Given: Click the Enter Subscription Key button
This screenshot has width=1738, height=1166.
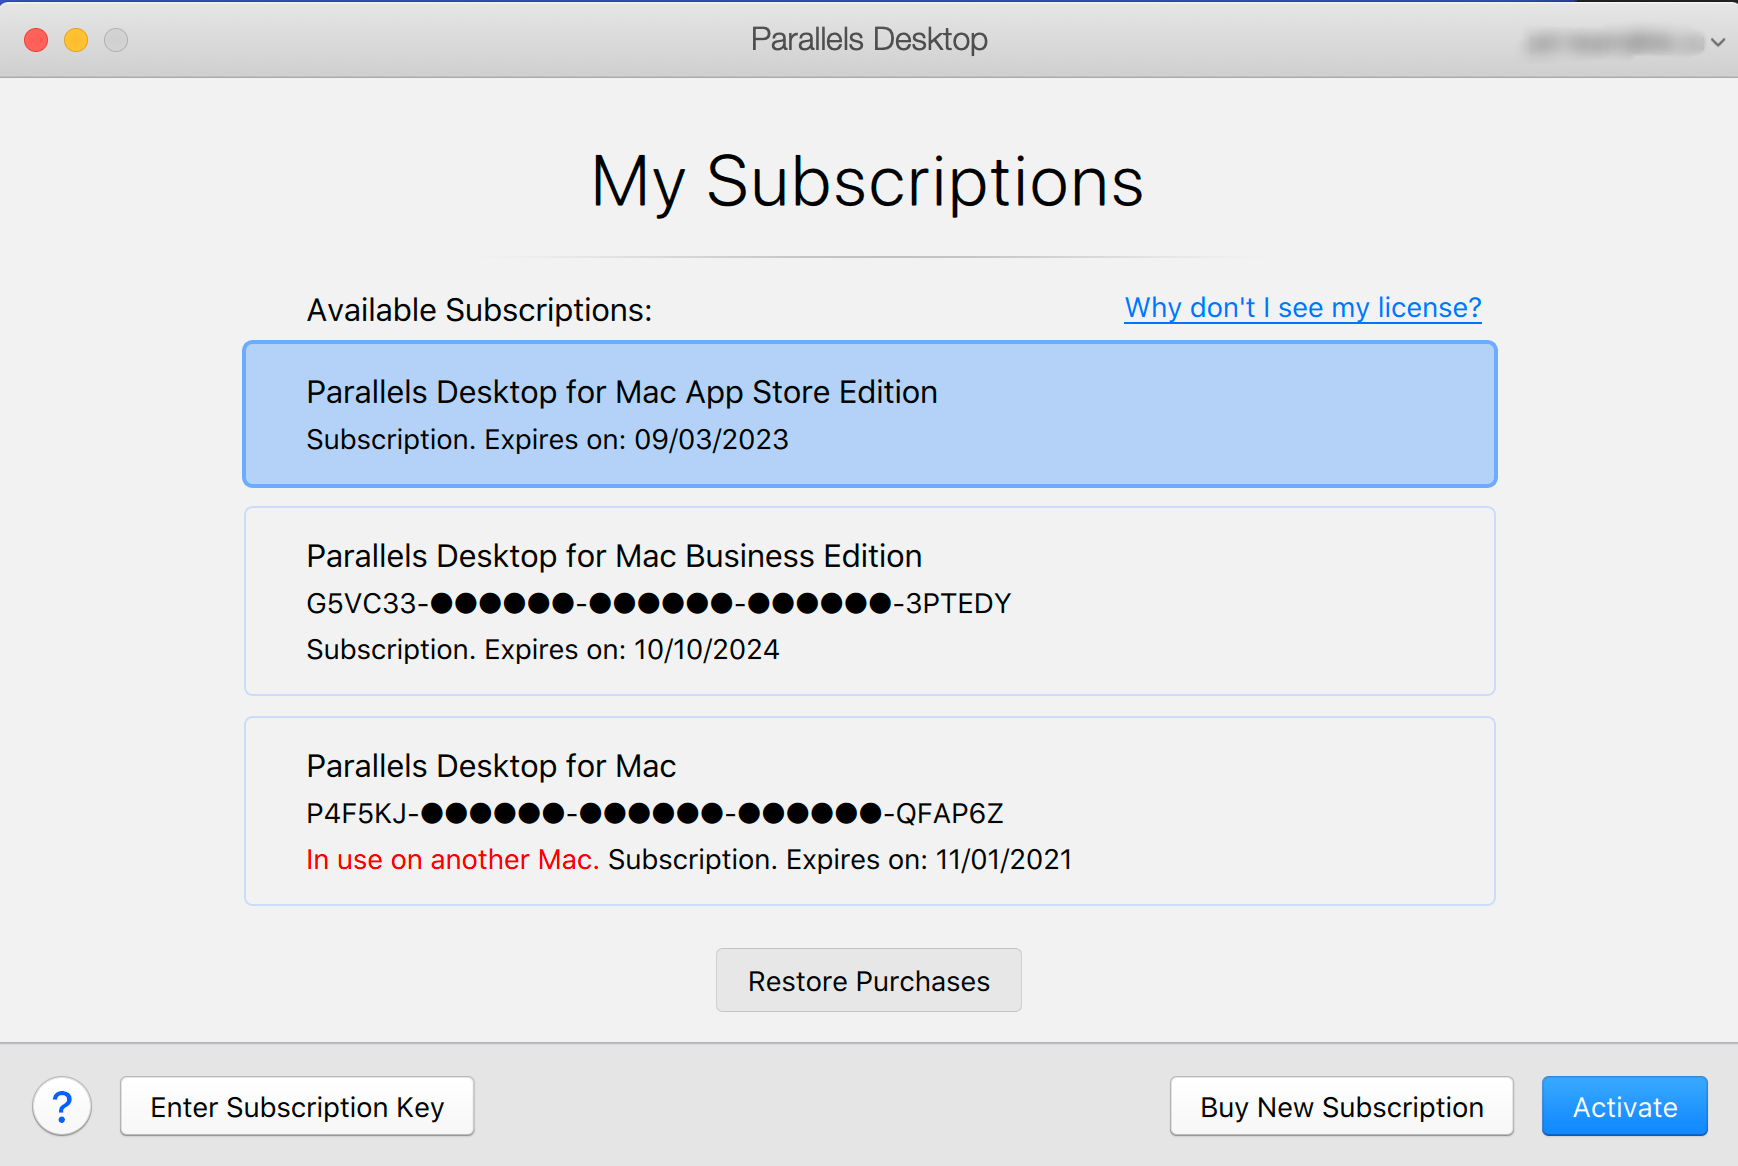Looking at the screenshot, I should [297, 1106].
